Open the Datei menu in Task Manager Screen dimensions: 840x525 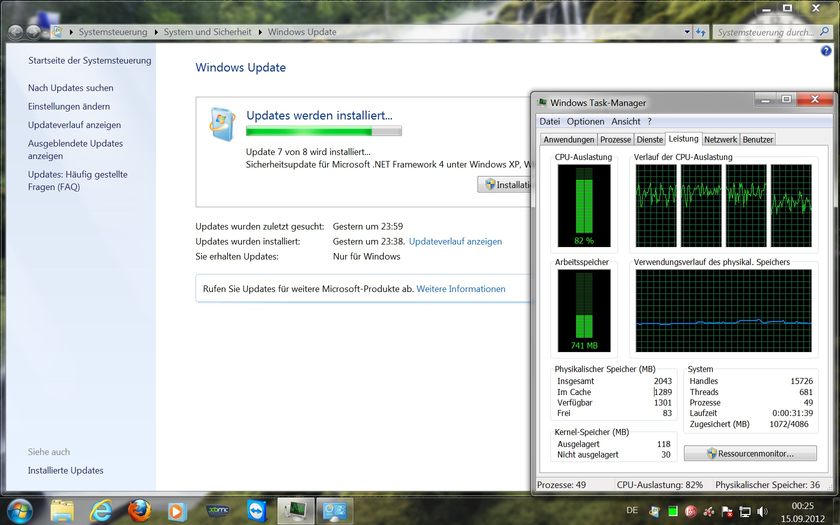[x=550, y=122]
